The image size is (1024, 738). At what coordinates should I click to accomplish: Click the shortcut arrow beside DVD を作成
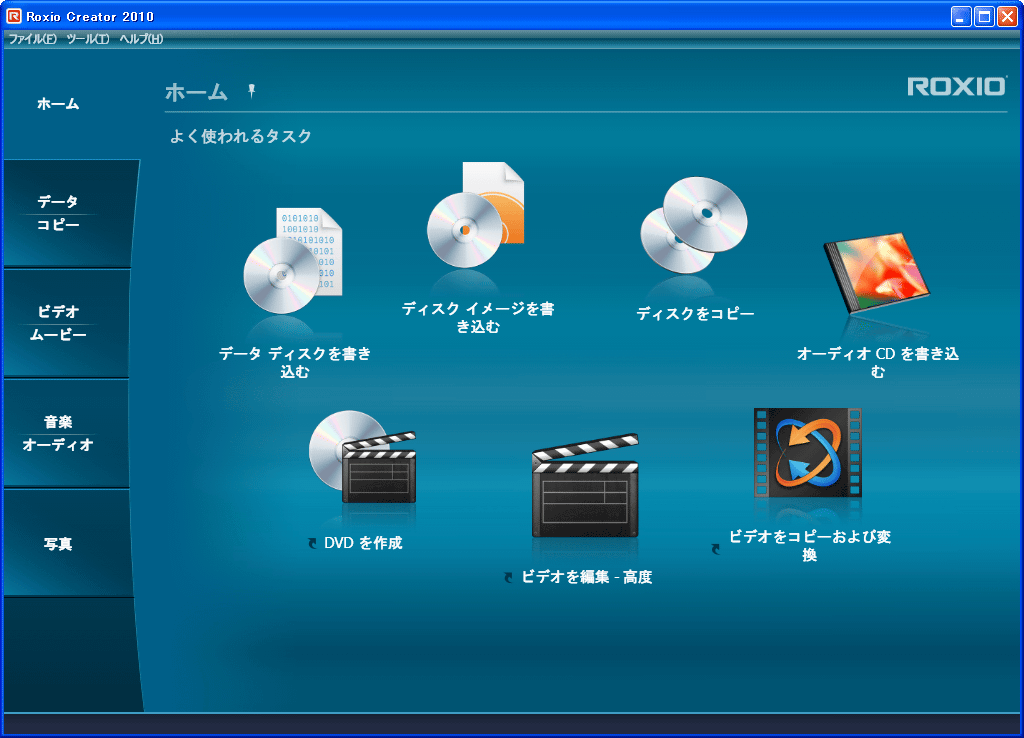pyautogui.click(x=313, y=543)
